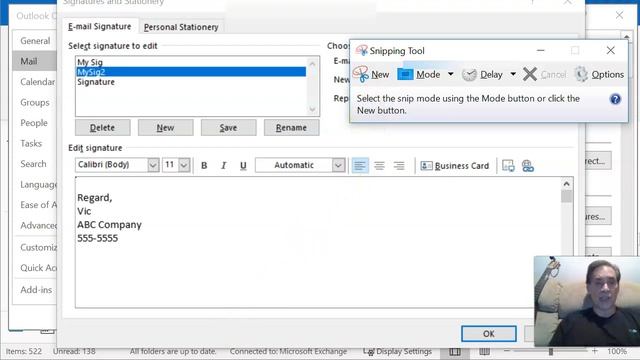Minimize the Snipping Tool window
The image size is (640, 360).
541,51
